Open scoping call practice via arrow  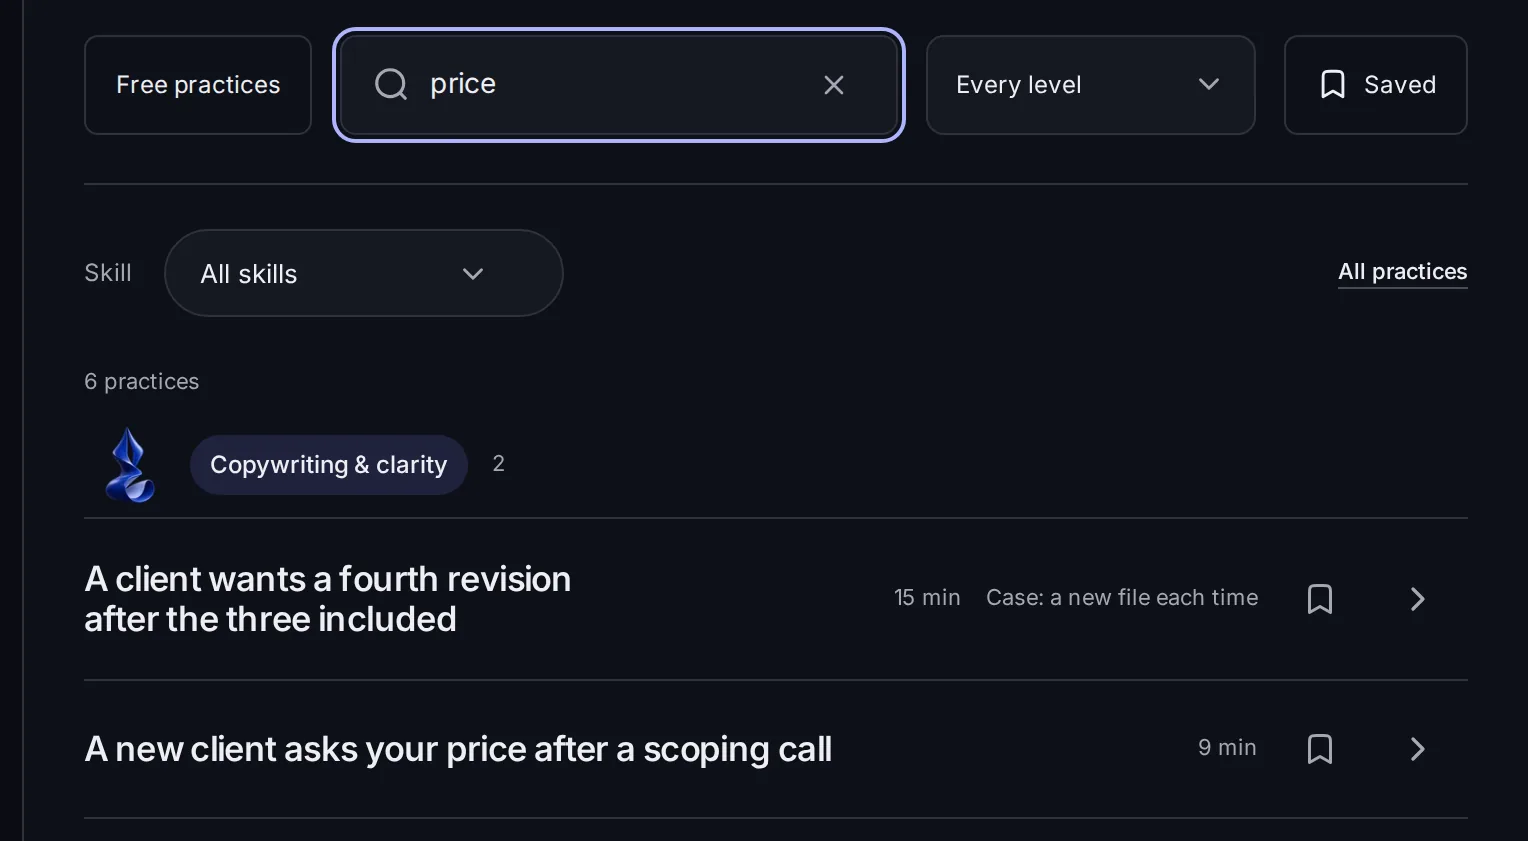(1417, 749)
